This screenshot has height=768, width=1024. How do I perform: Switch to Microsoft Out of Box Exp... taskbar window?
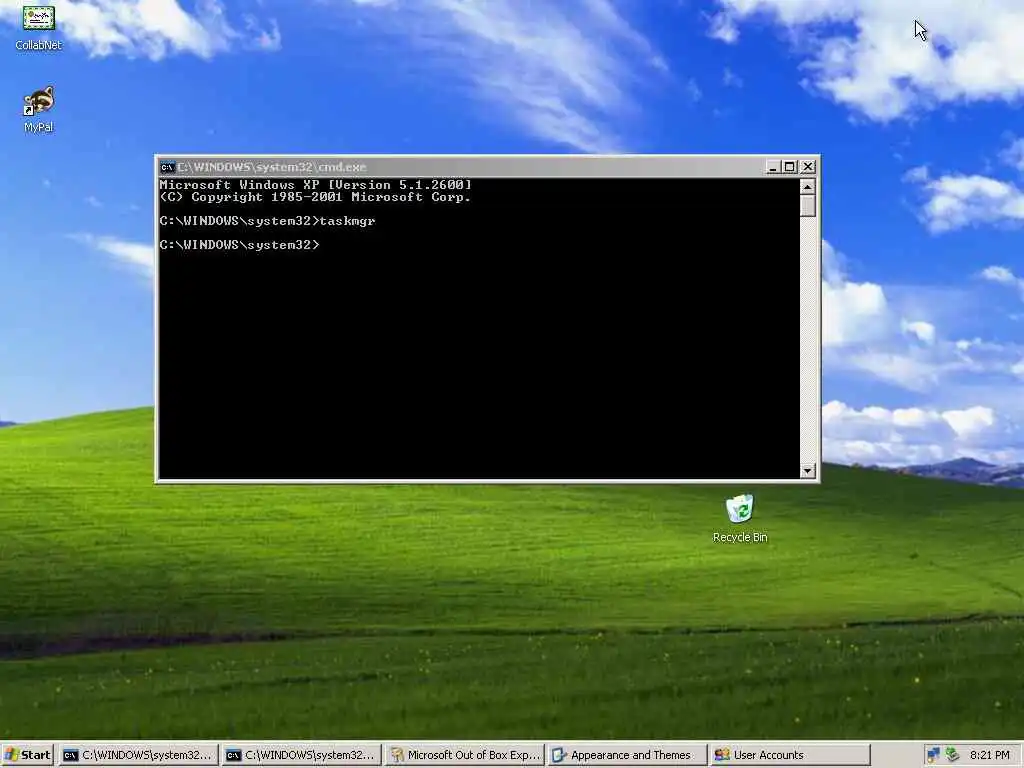click(x=464, y=755)
